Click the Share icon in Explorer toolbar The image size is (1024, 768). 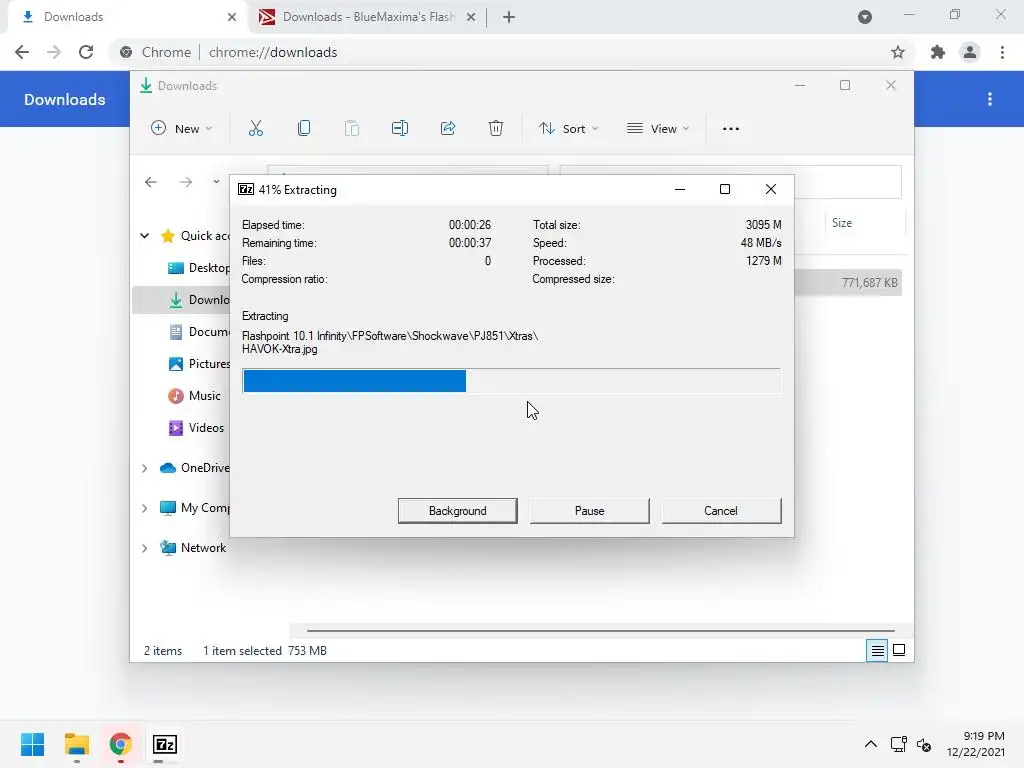[448, 129]
